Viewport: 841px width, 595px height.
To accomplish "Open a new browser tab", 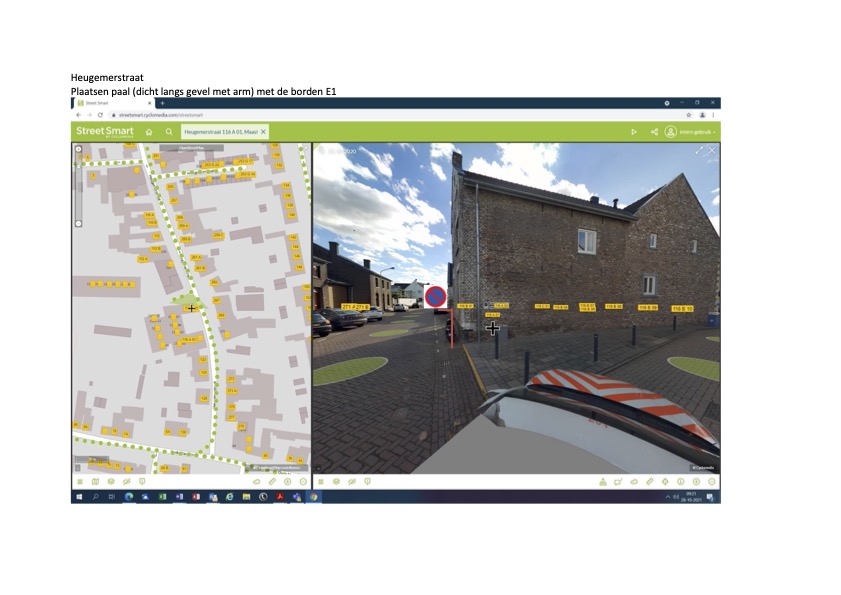I will coord(162,103).
